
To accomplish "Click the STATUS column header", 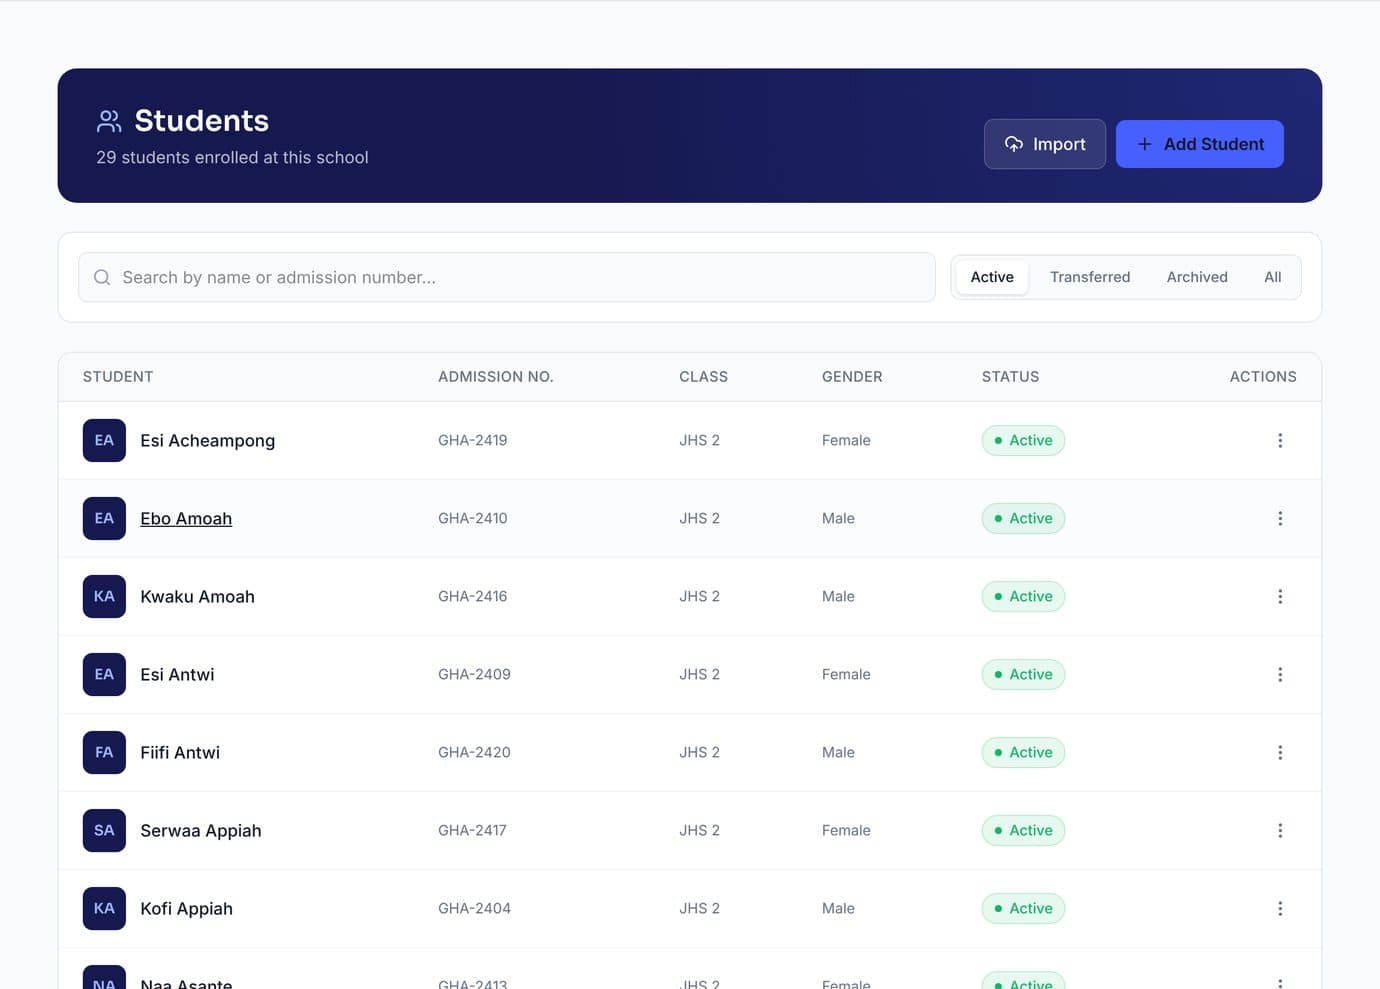I will pyautogui.click(x=1010, y=377).
